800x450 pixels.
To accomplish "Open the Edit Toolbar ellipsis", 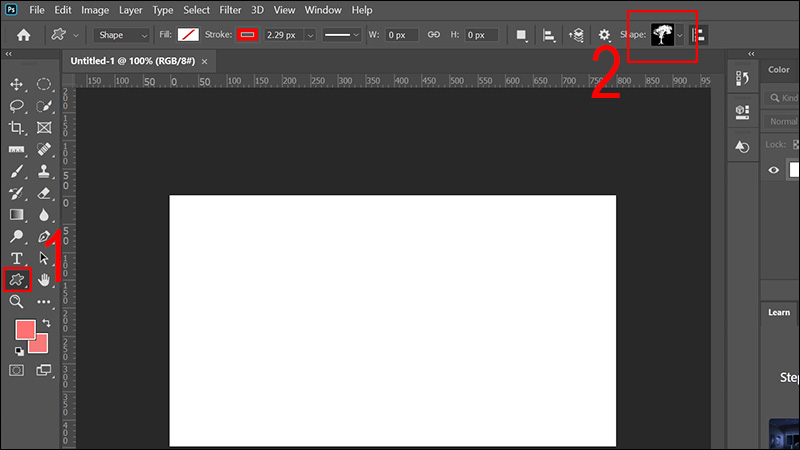I will click(x=44, y=302).
